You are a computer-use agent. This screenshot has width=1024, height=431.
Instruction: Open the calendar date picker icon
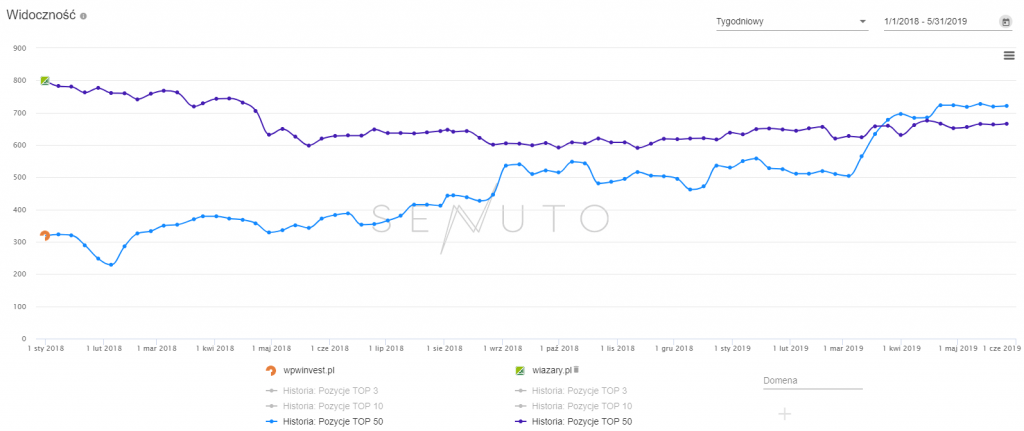[x=1005, y=21]
